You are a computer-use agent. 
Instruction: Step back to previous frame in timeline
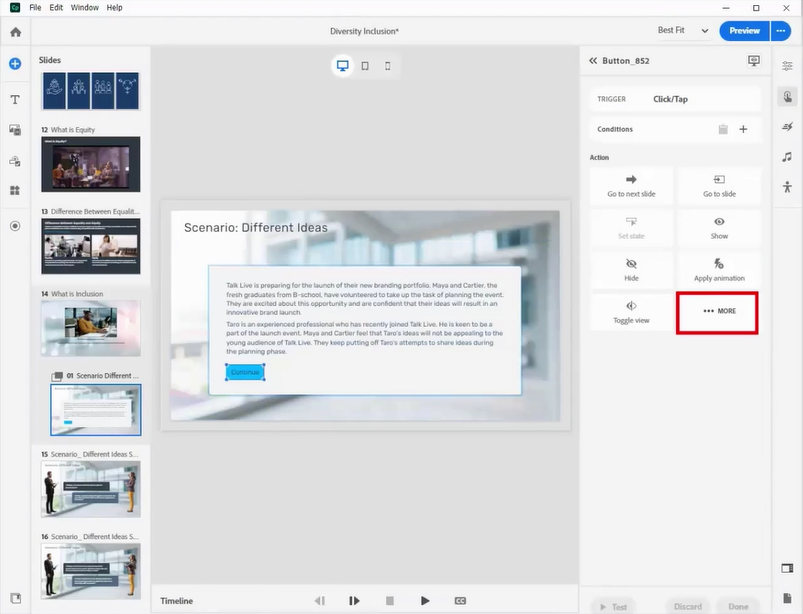tap(320, 601)
